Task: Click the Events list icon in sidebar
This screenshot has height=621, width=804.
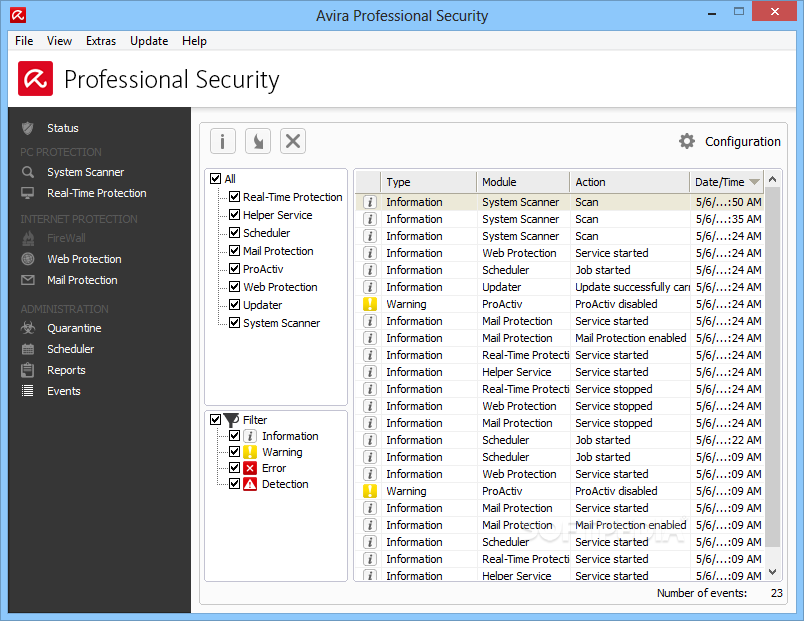Action: tap(28, 391)
